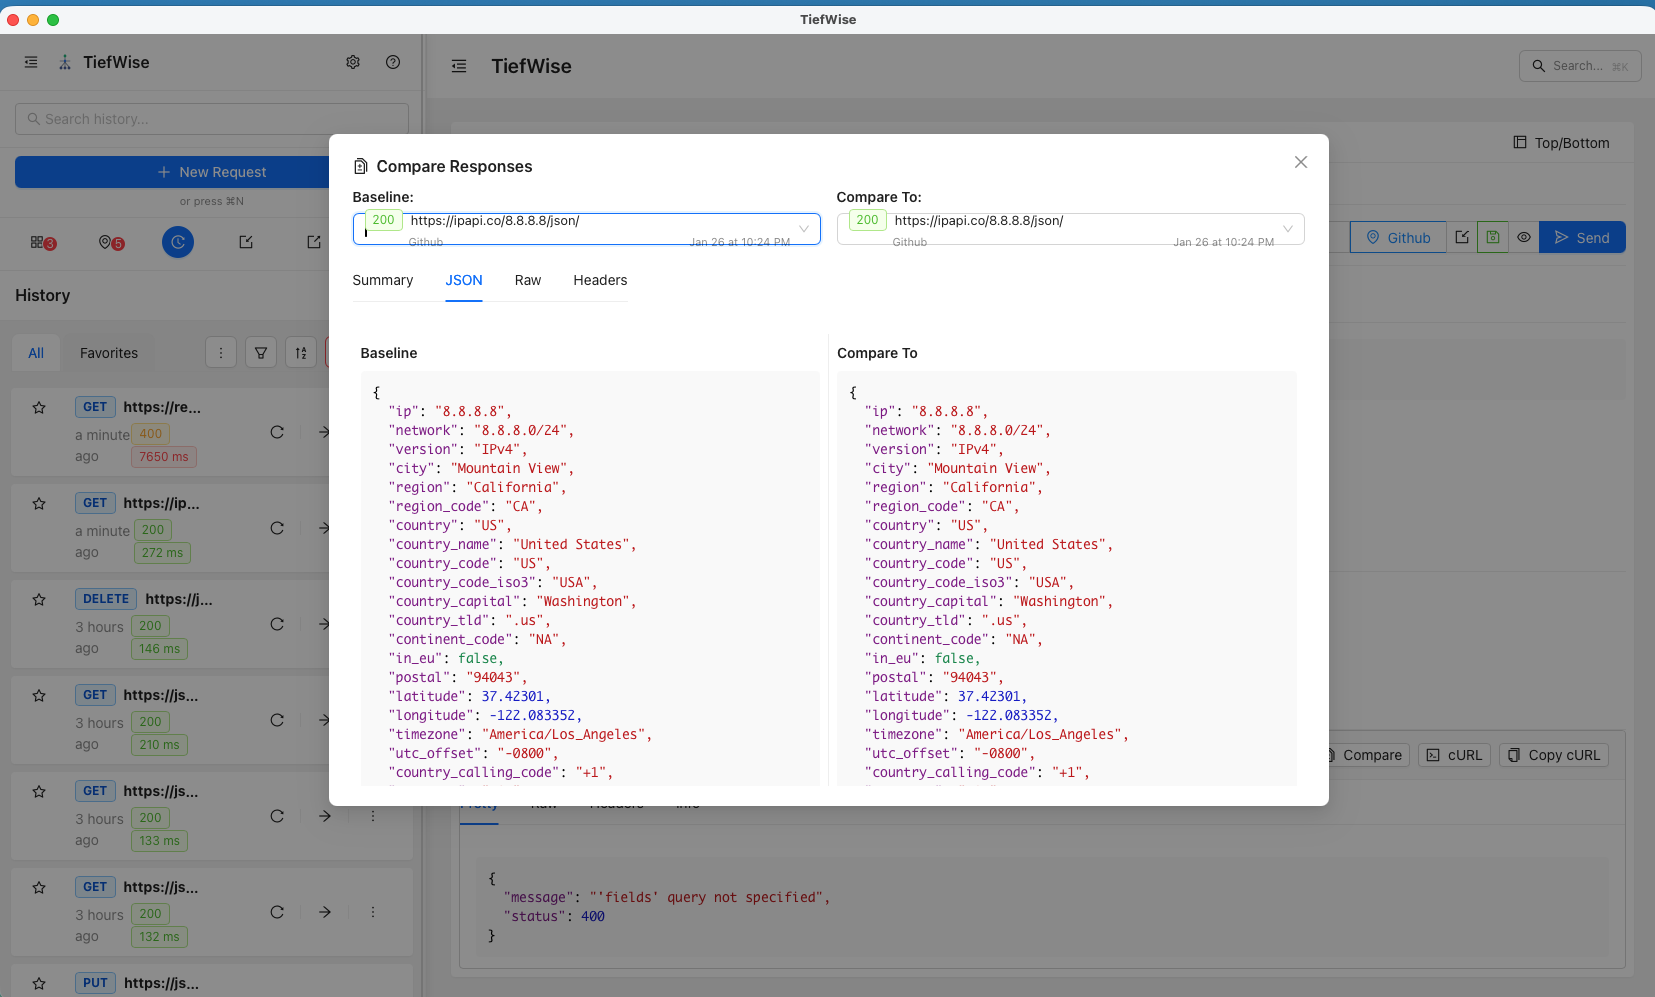Click the cURL button
Screen dimensions: 1655x997
[x=1454, y=755]
